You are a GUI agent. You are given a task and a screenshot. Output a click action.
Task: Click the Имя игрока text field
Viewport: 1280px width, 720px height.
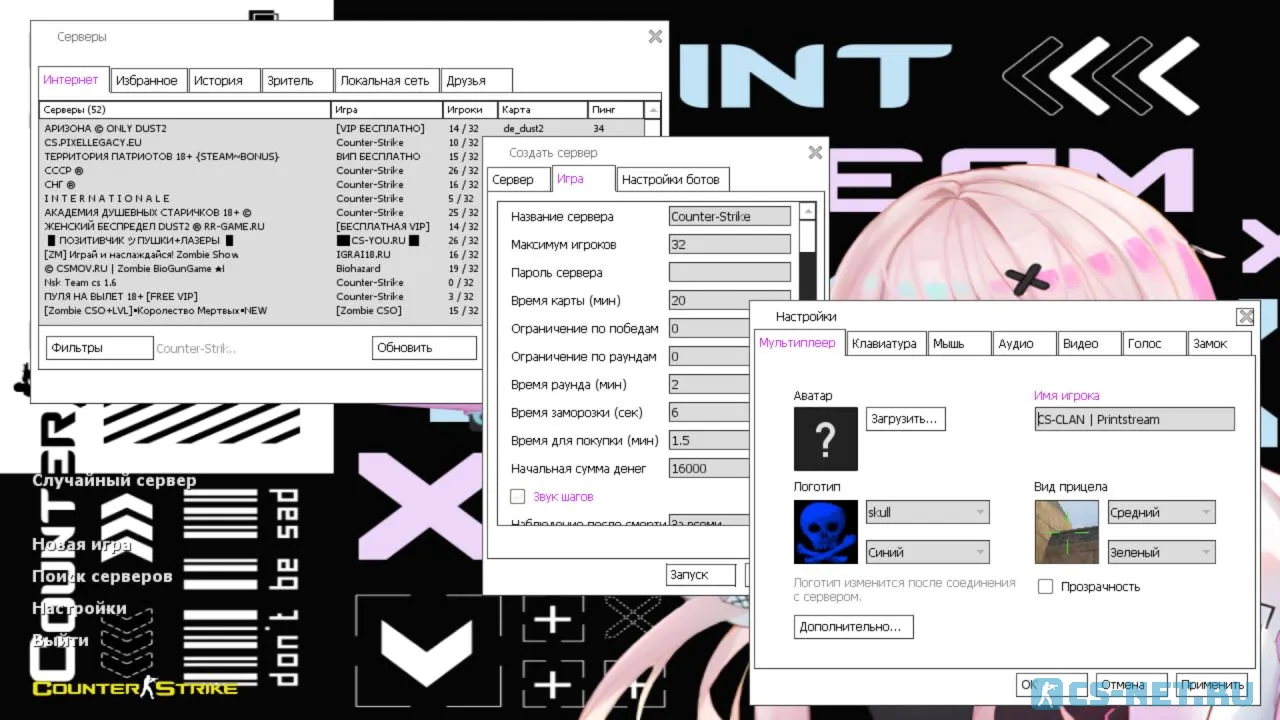coord(1134,420)
